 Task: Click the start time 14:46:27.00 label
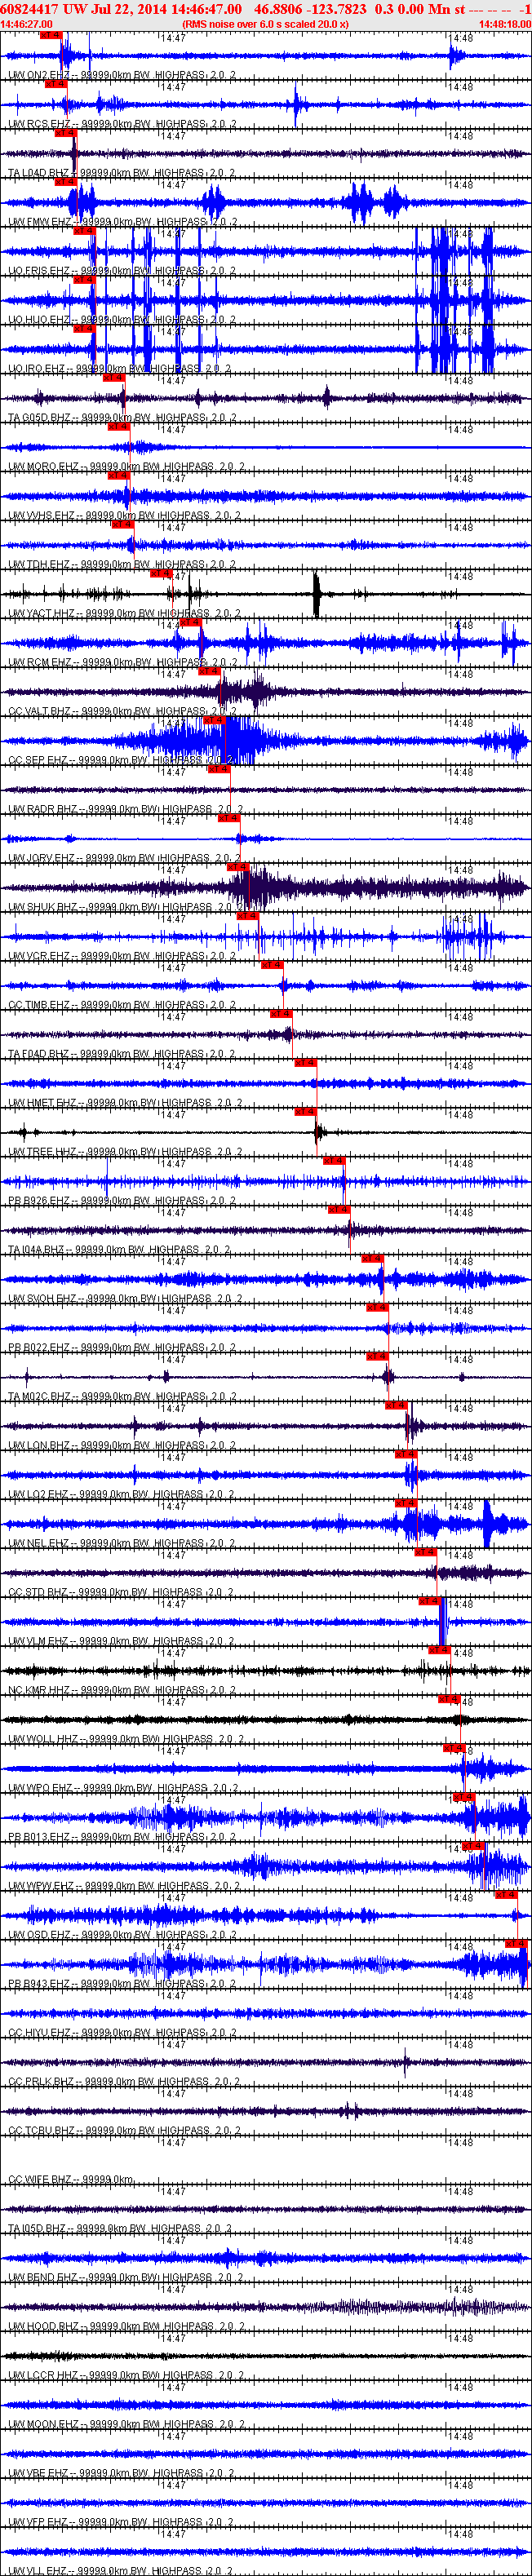27,24
